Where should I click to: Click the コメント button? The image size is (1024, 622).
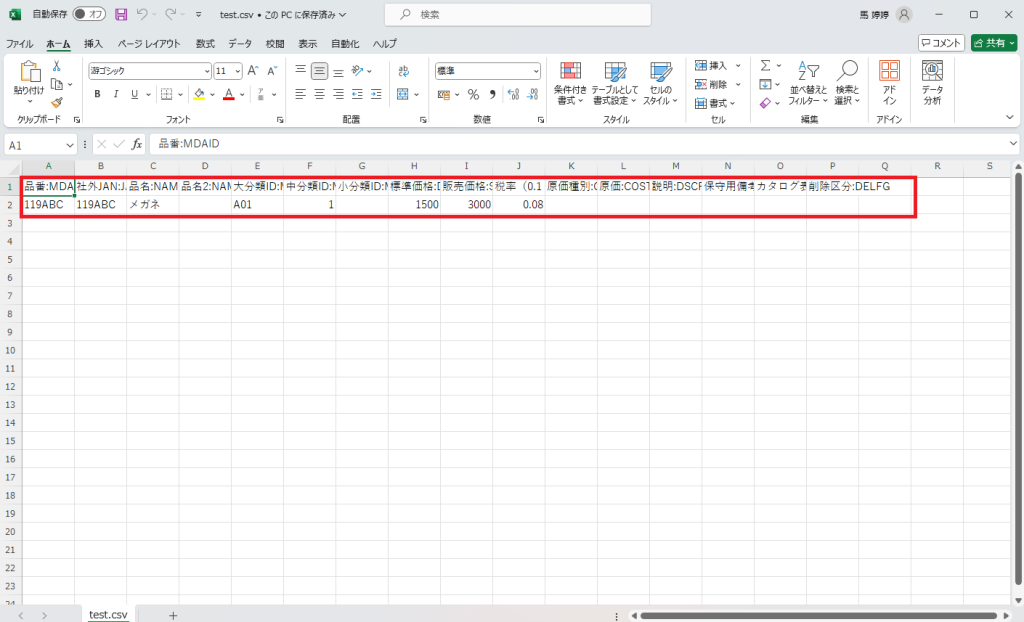[941, 43]
